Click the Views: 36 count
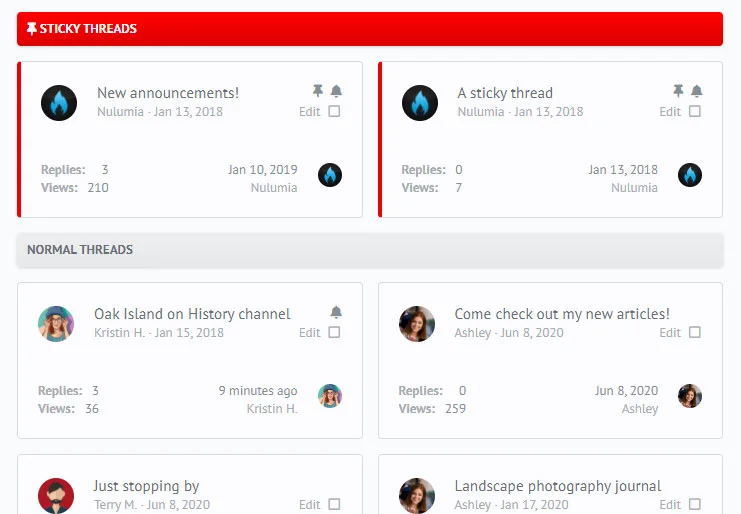741x514 pixels. [x=92, y=409]
